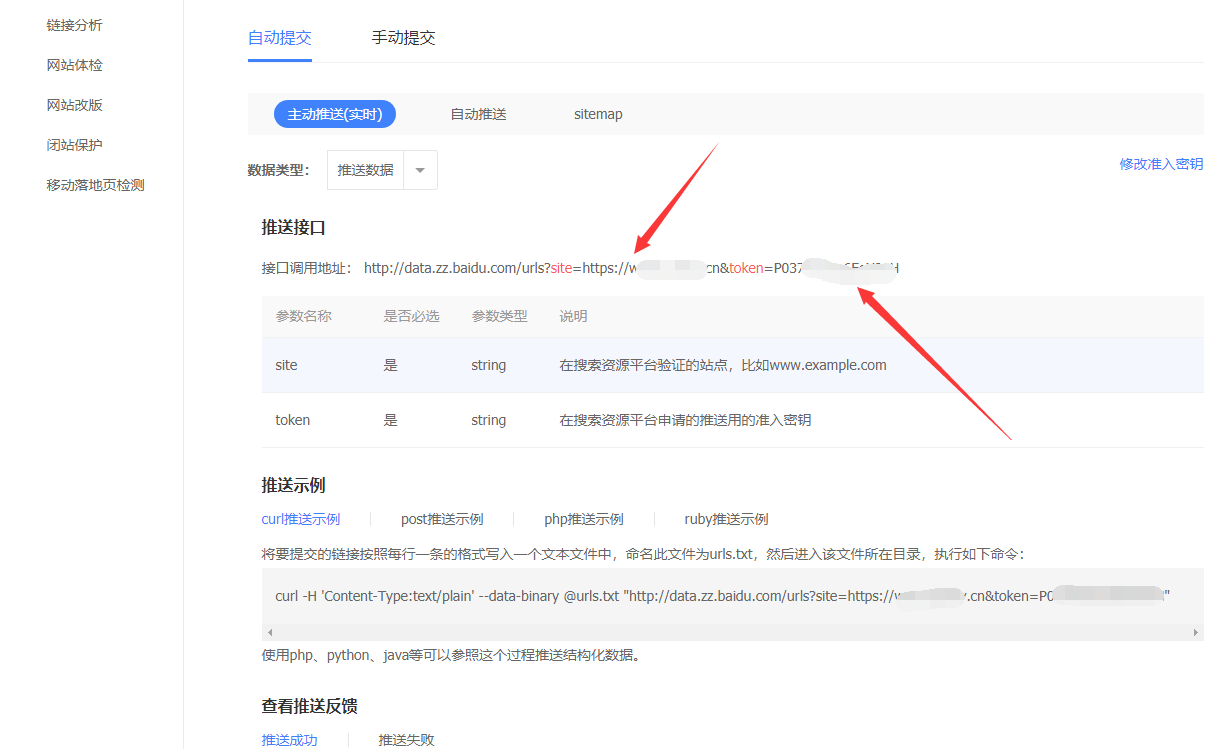Click the 查看推送反馈 section heading

310,706
